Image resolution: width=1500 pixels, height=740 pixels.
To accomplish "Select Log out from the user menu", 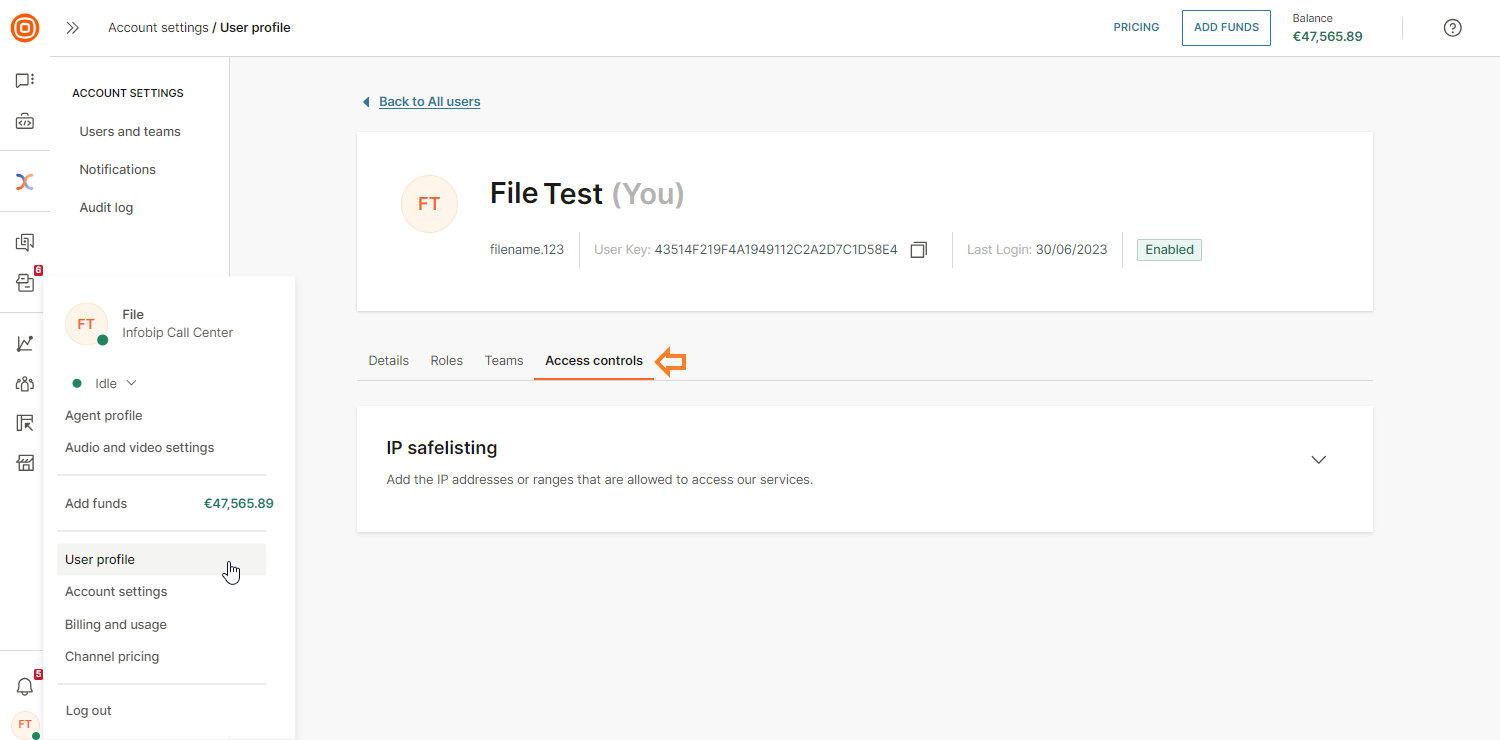I will (88, 711).
